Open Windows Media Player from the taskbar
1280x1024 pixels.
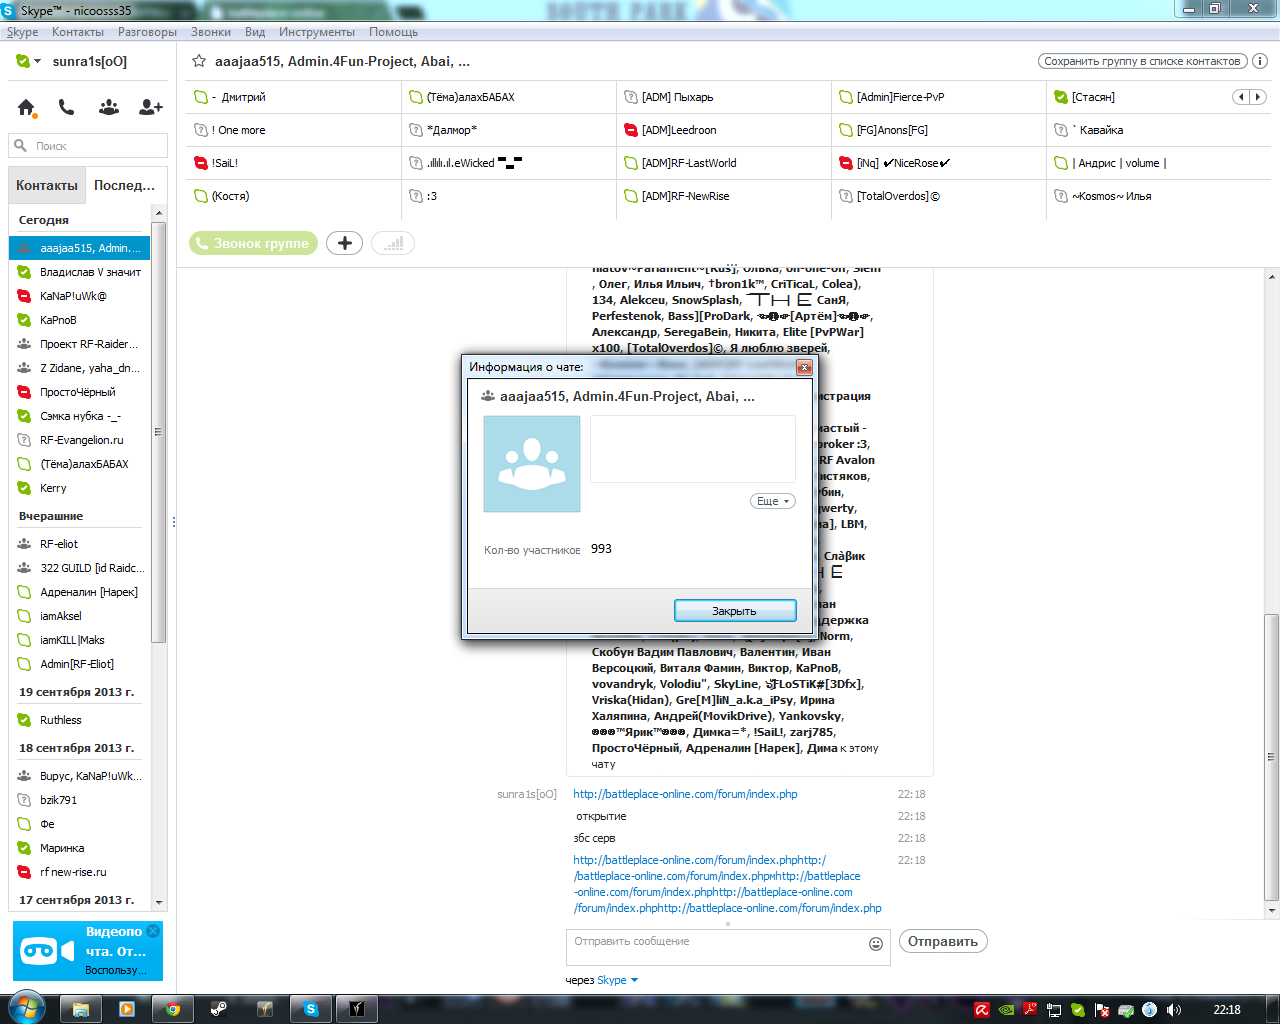[127, 1009]
